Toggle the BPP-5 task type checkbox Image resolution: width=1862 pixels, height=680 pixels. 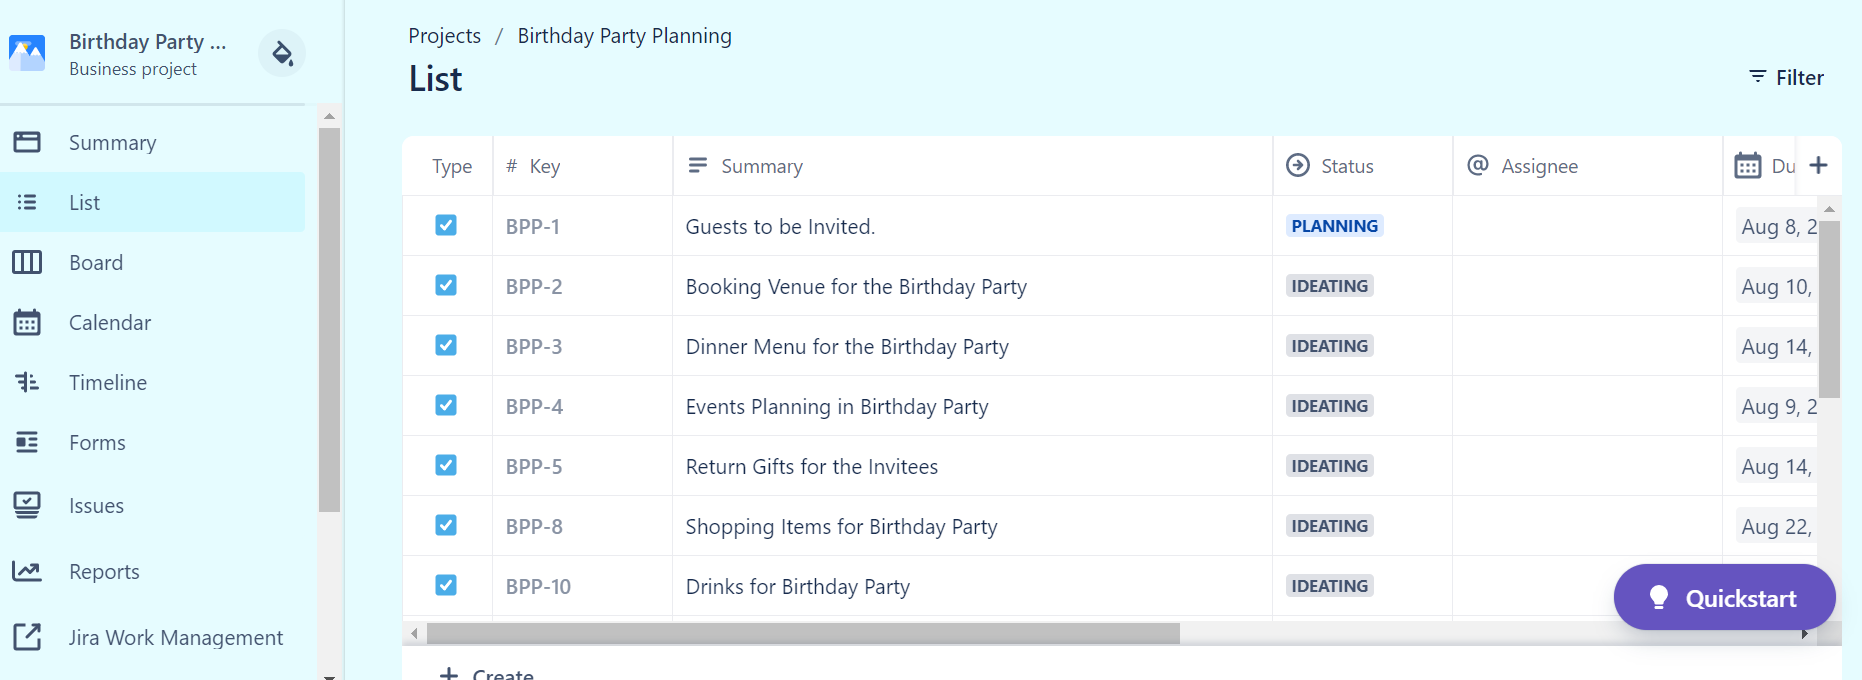point(446,465)
